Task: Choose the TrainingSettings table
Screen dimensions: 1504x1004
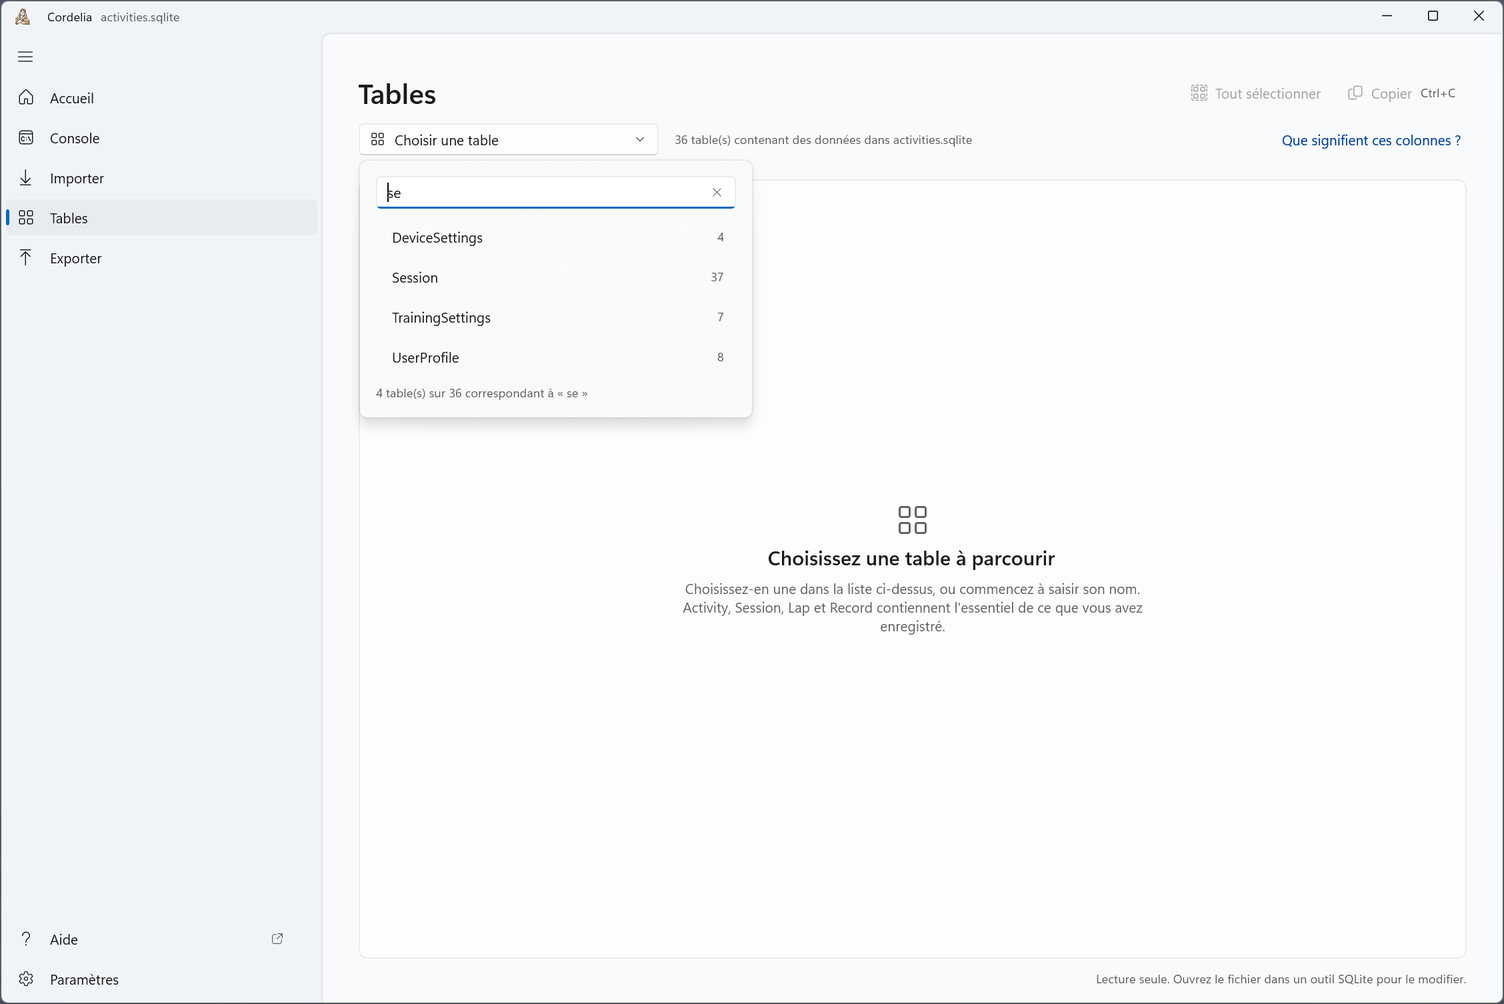Action: coord(556,317)
